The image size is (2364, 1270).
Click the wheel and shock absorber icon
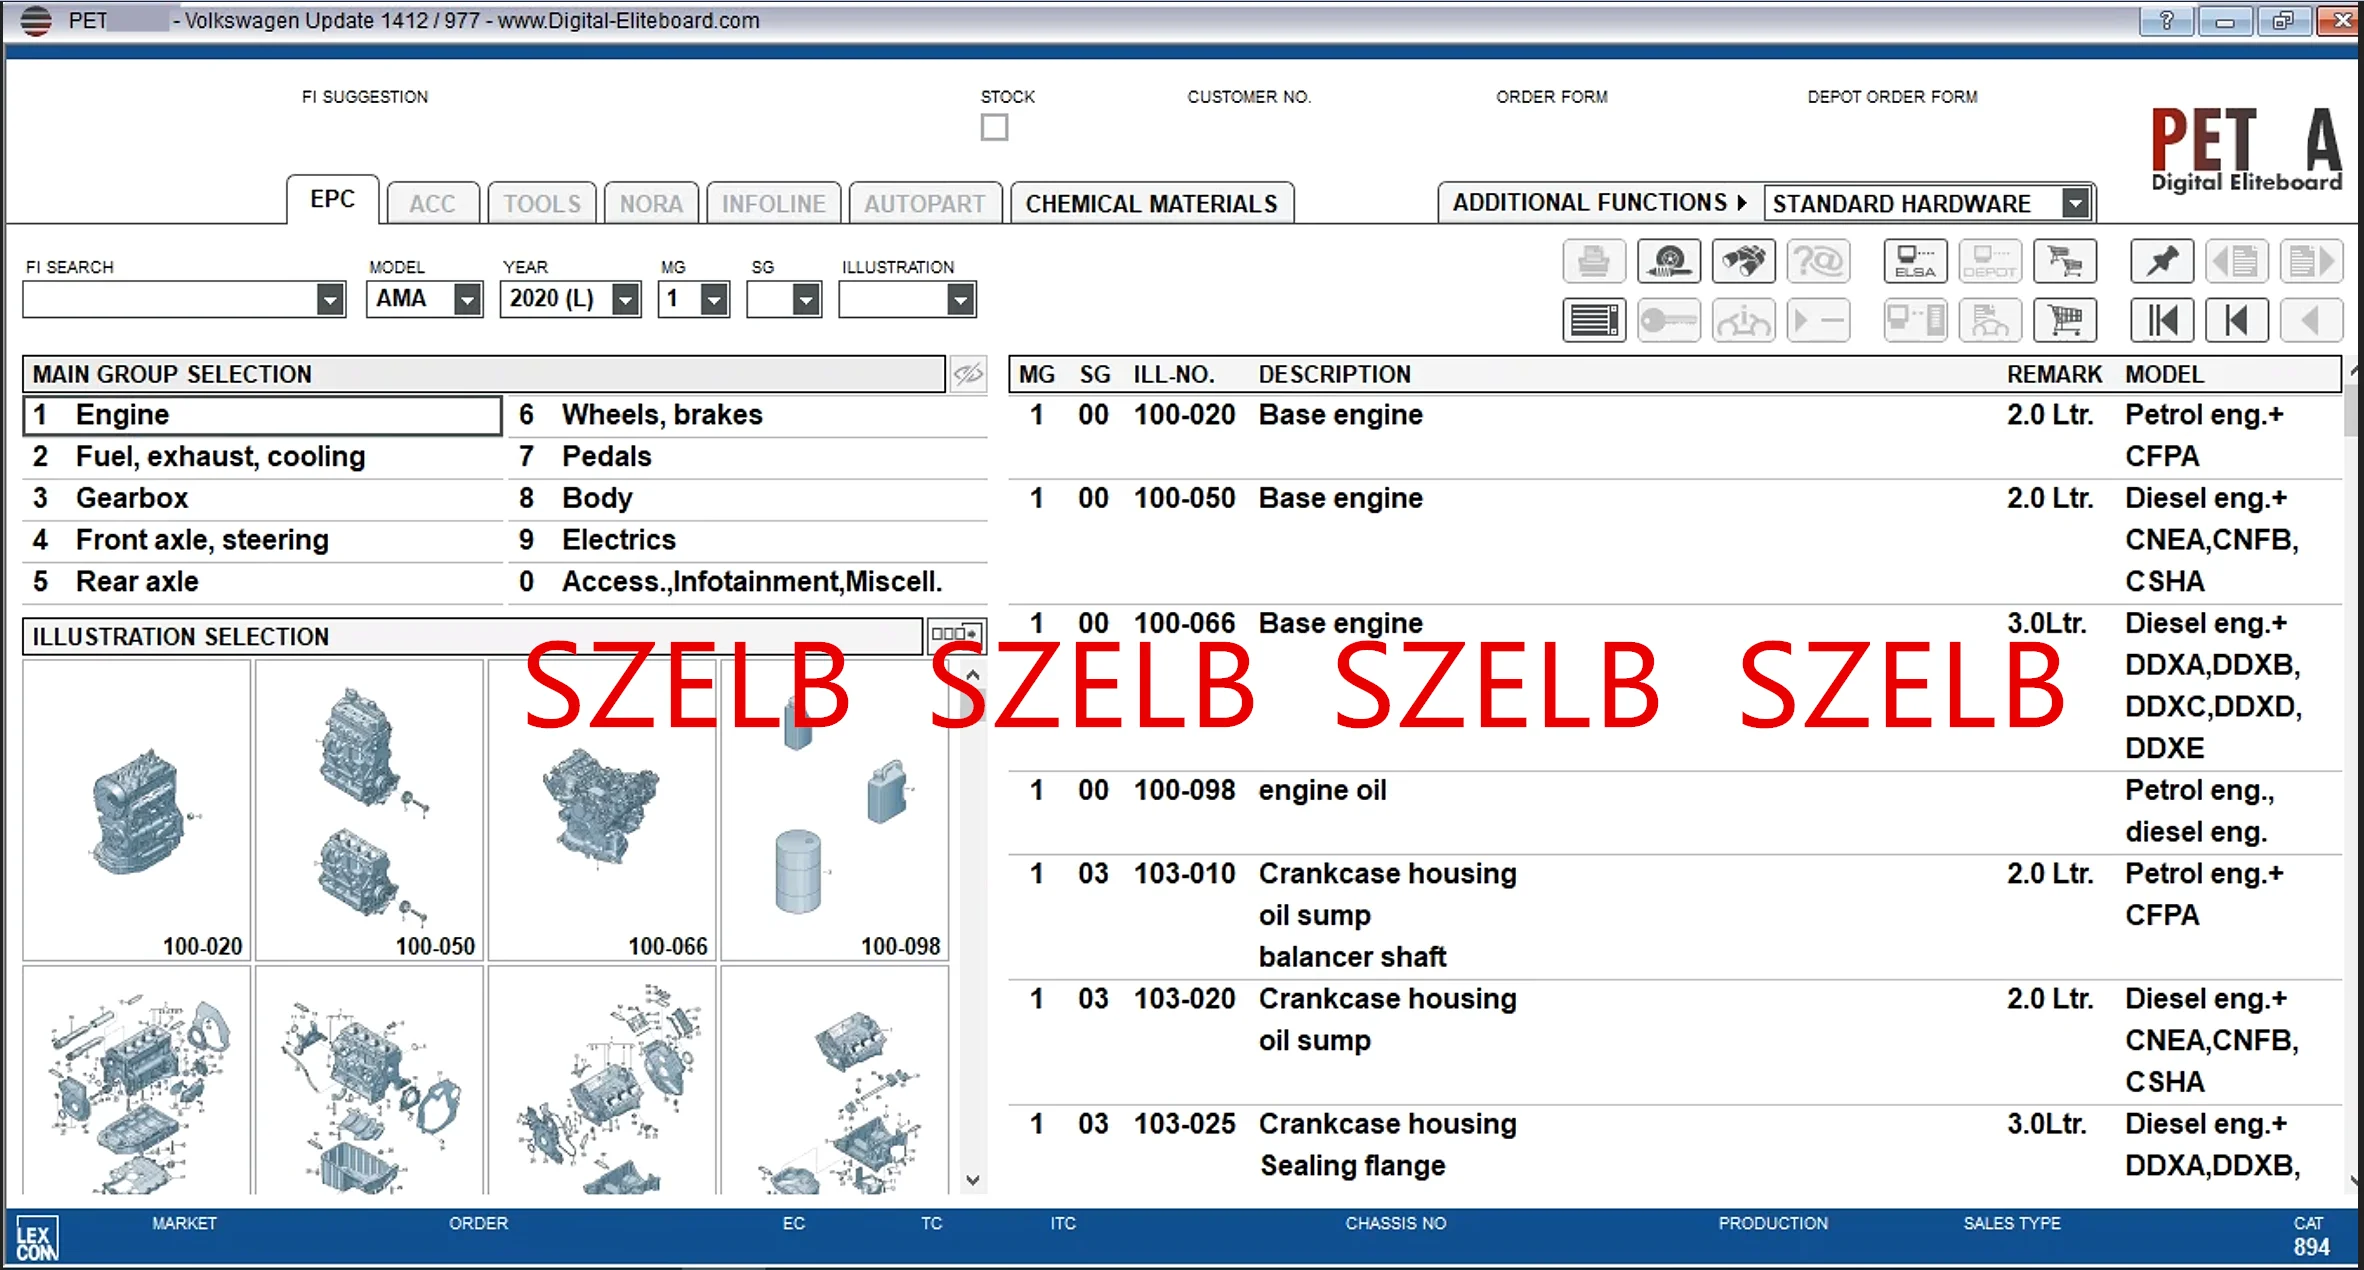click(1668, 262)
